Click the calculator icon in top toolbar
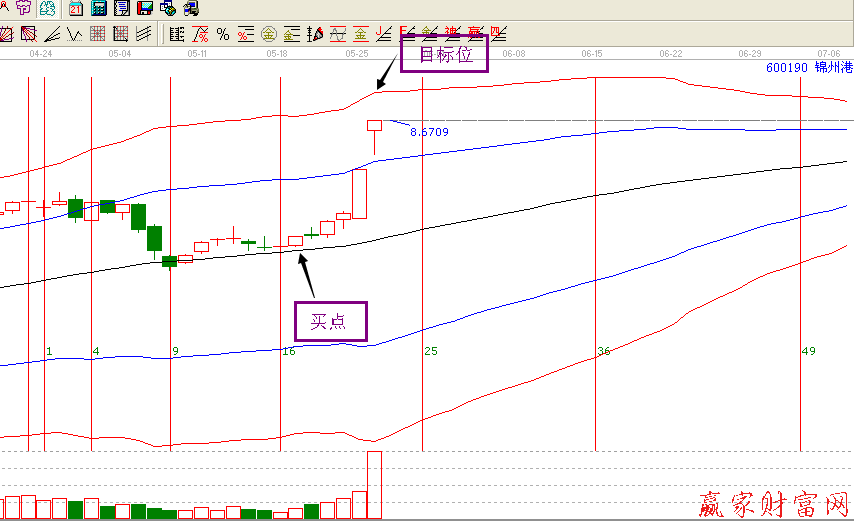 point(99,9)
